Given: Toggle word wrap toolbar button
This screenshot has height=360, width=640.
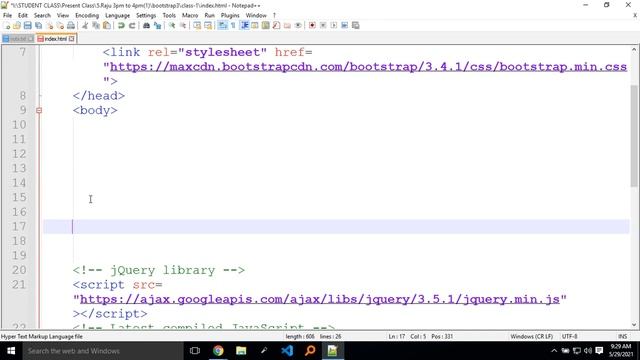Looking at the screenshot, I should (x=222, y=25).
